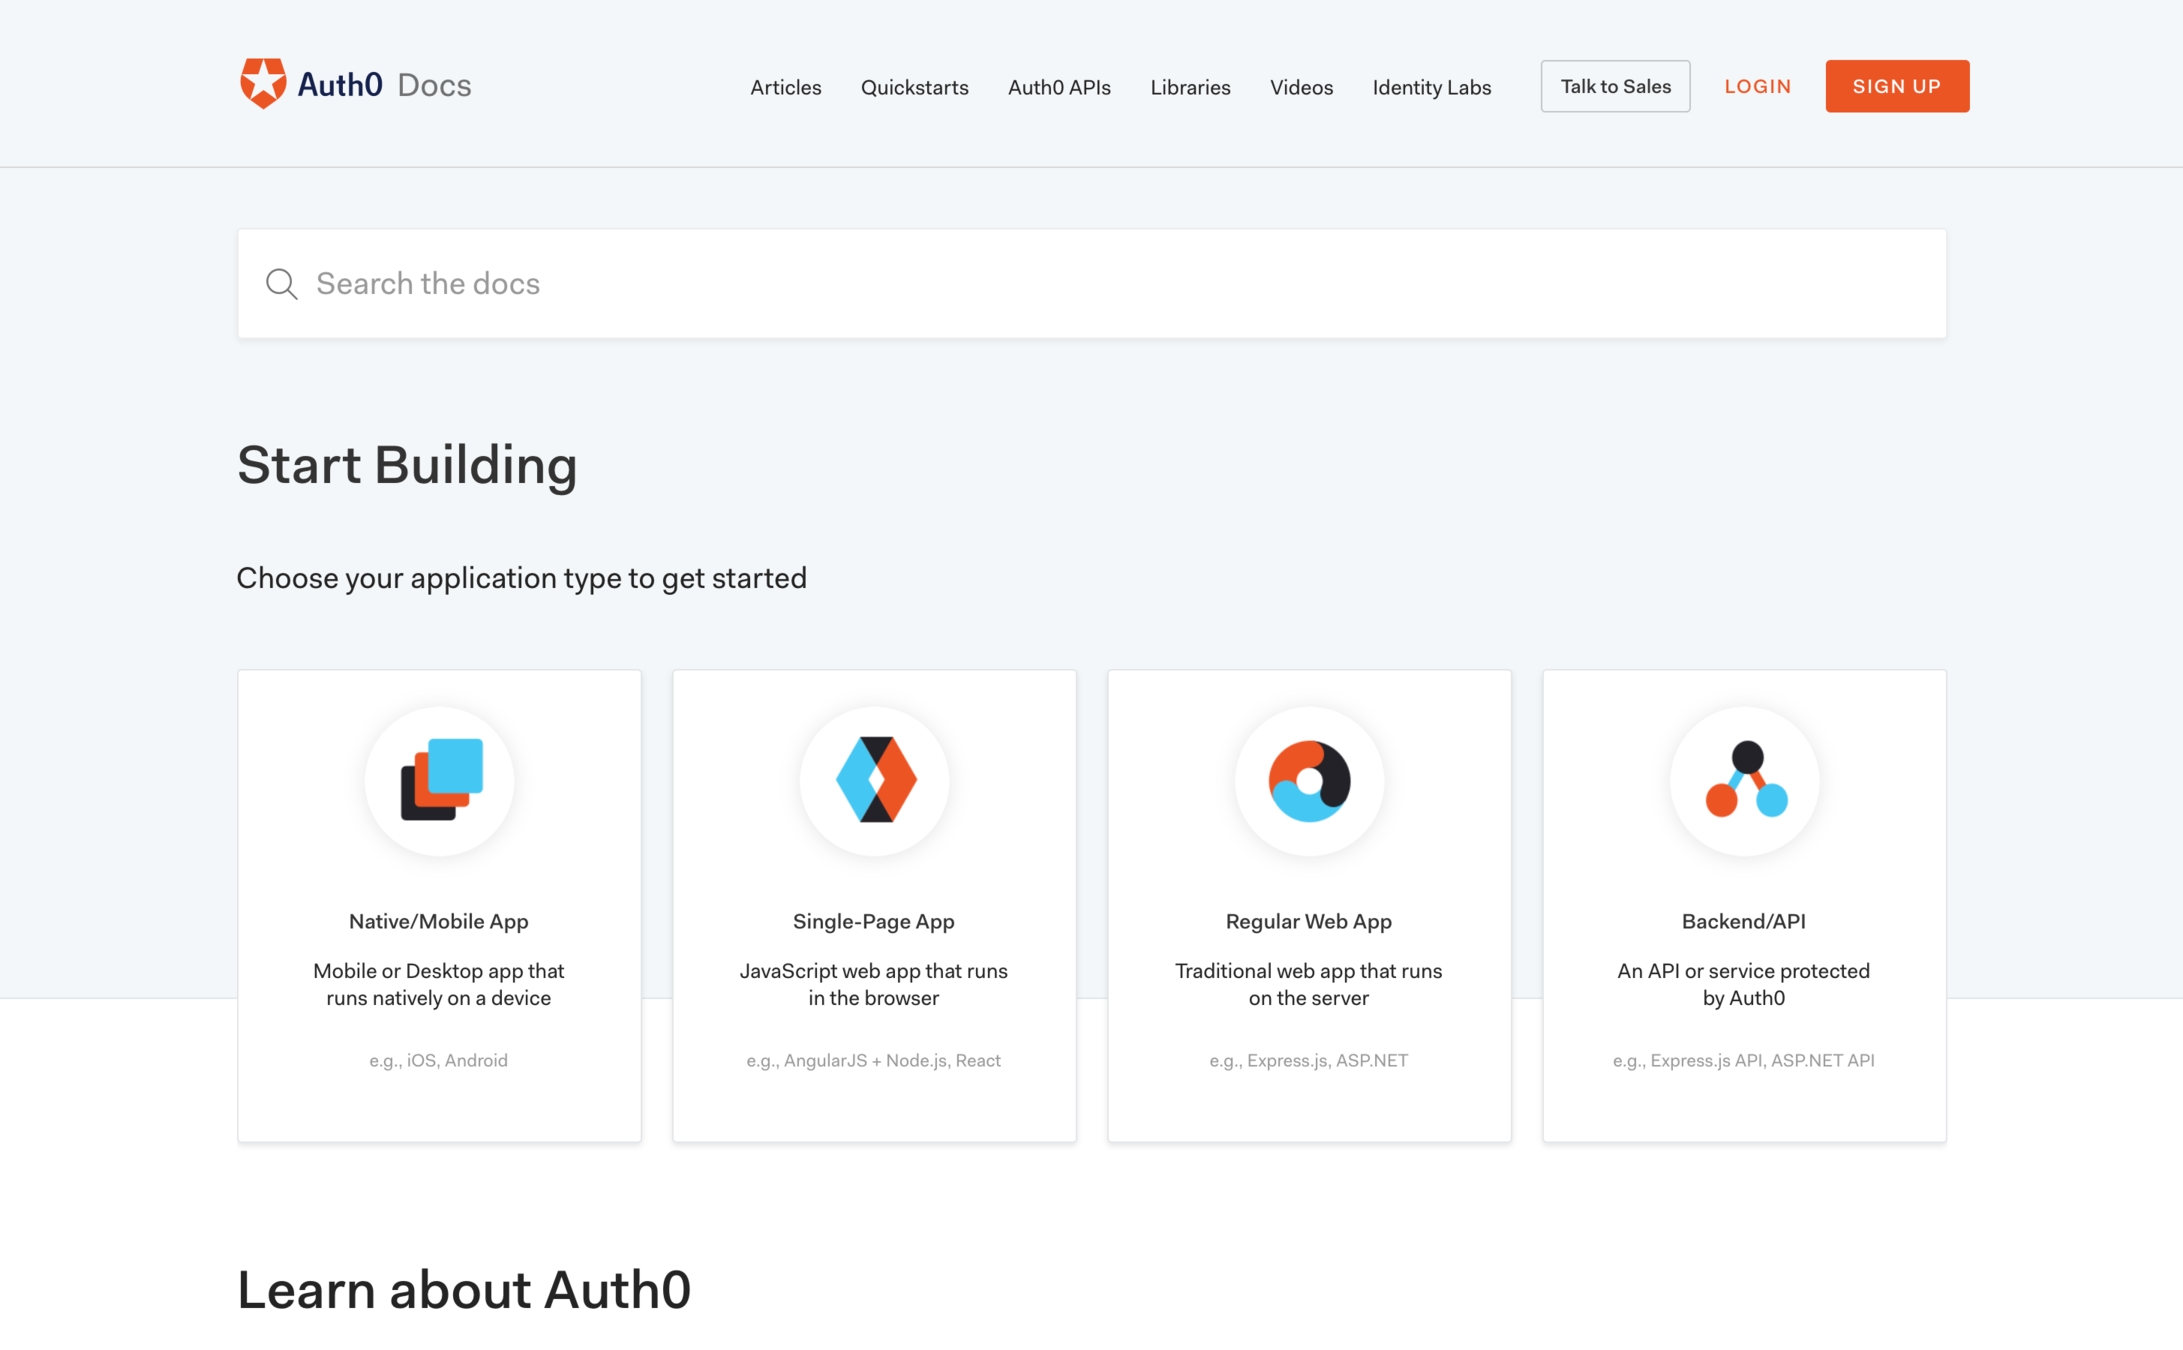Go to Auth0 APIs in navigation
Viewport: 2183px width, 1350px height.
point(1059,87)
